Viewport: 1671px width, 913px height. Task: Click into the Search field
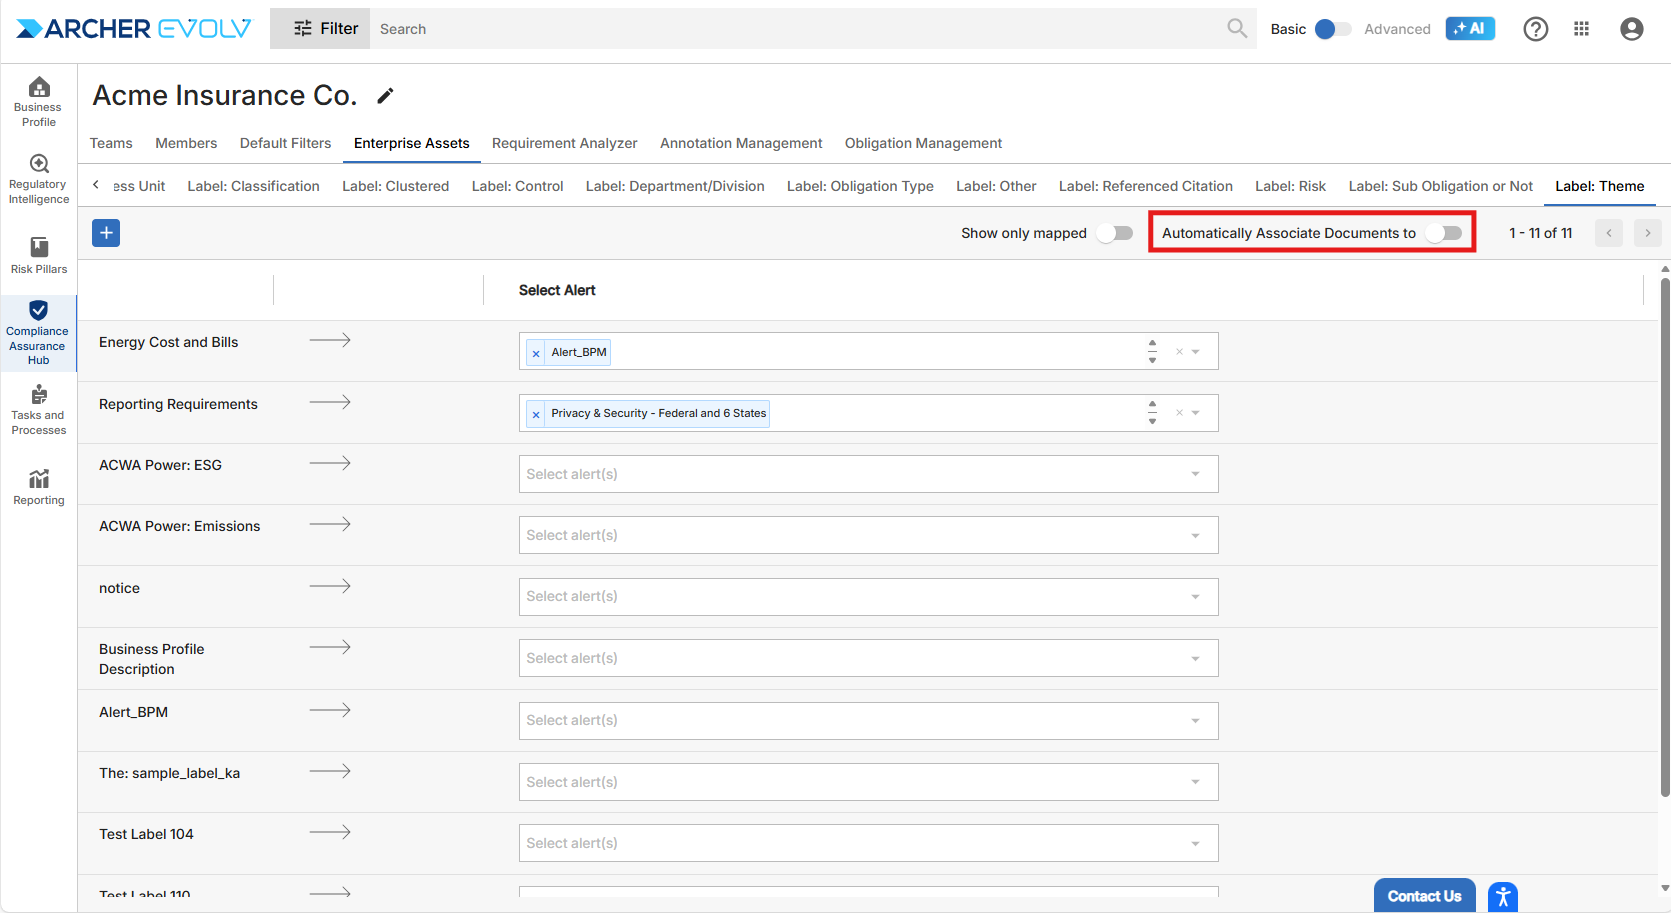click(x=800, y=29)
